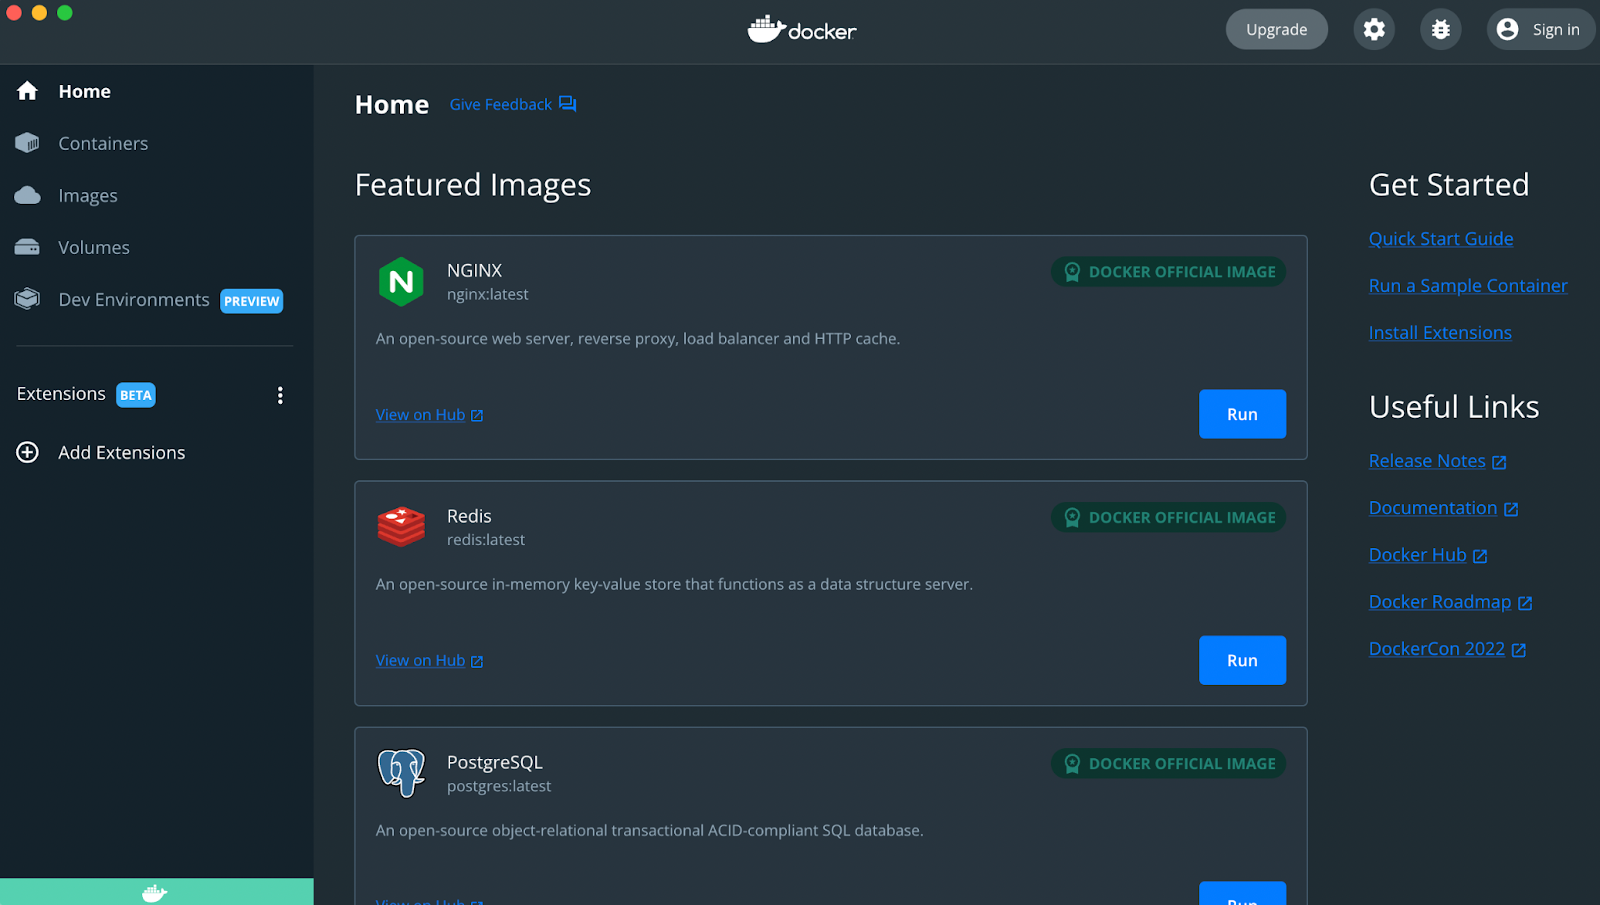Run the Redis image
Viewport: 1600px width, 905px height.
point(1242,660)
